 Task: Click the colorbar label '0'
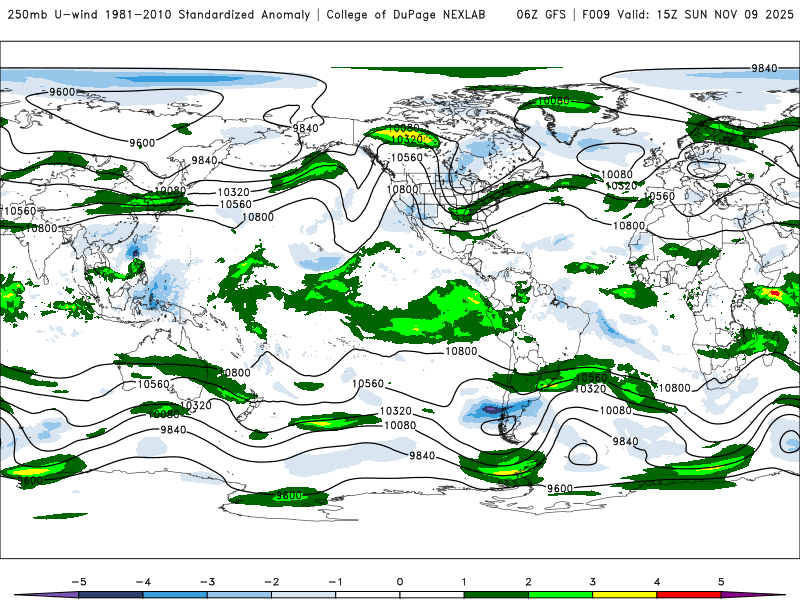[x=399, y=582]
